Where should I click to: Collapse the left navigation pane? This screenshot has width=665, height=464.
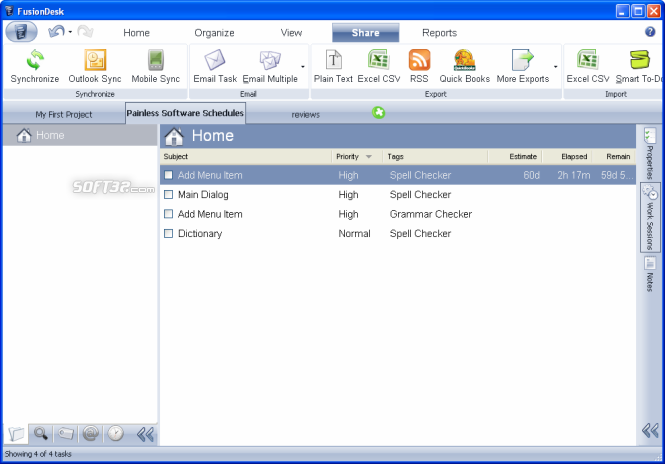click(x=145, y=434)
